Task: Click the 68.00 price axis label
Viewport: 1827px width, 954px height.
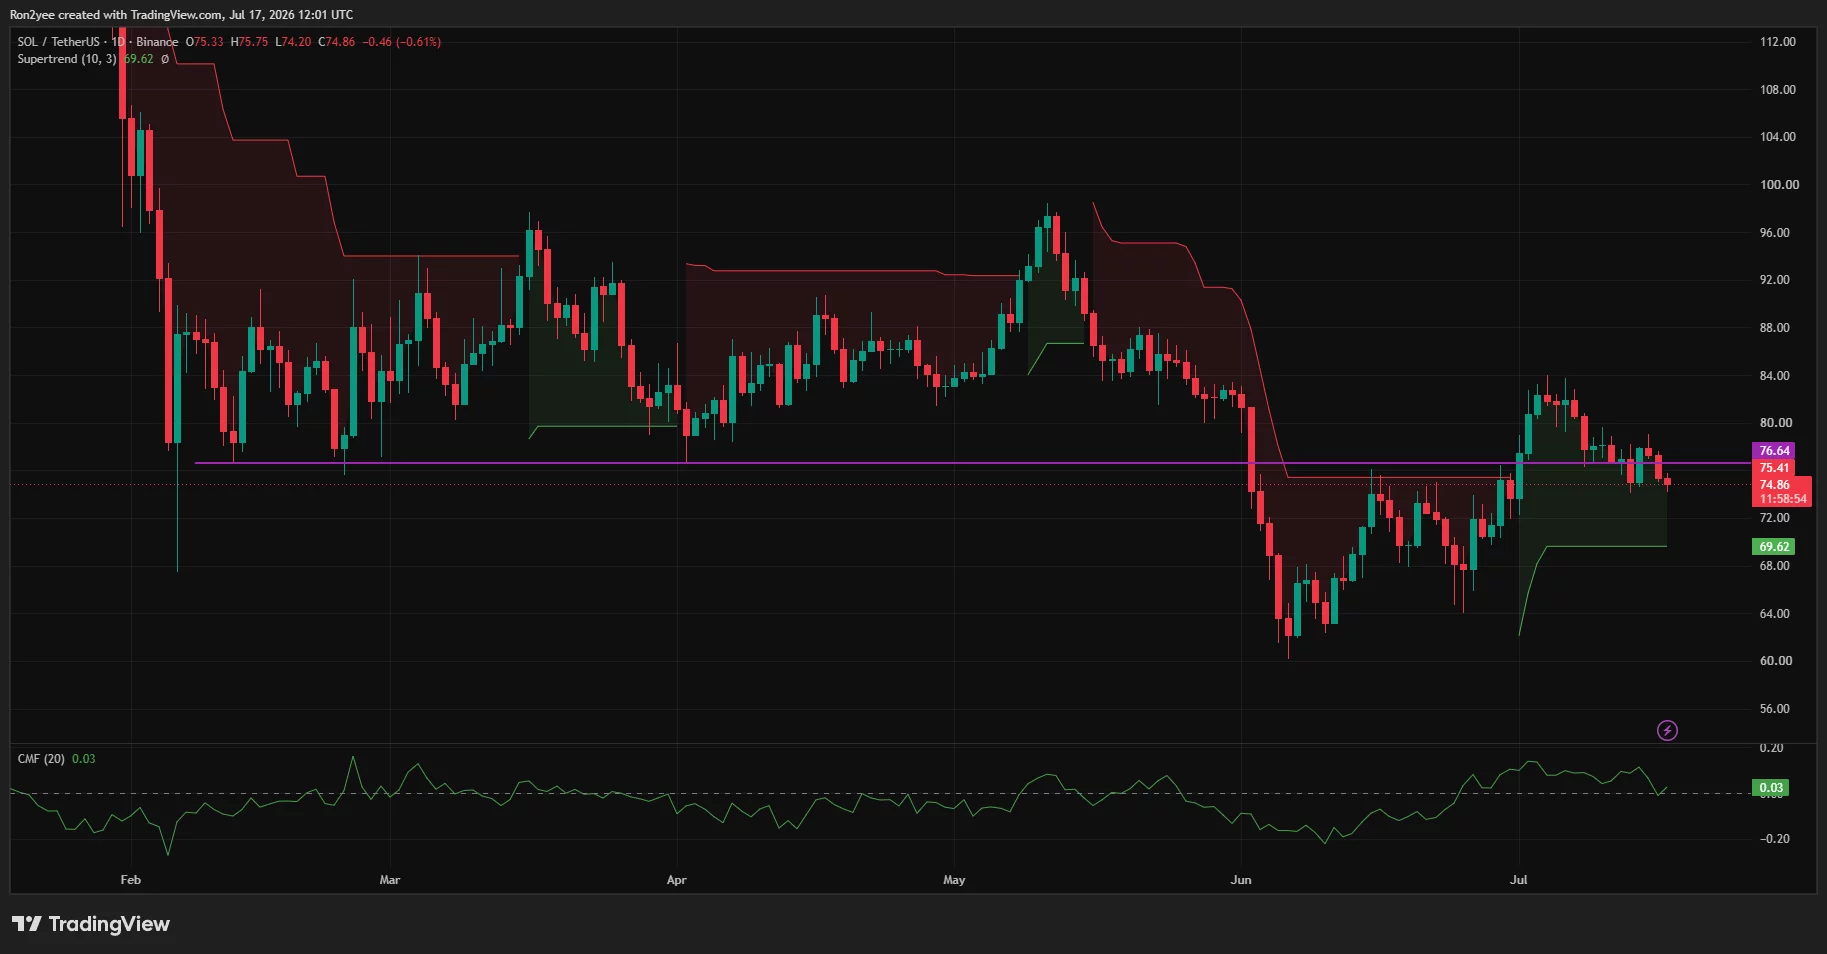Action: 1775,566
